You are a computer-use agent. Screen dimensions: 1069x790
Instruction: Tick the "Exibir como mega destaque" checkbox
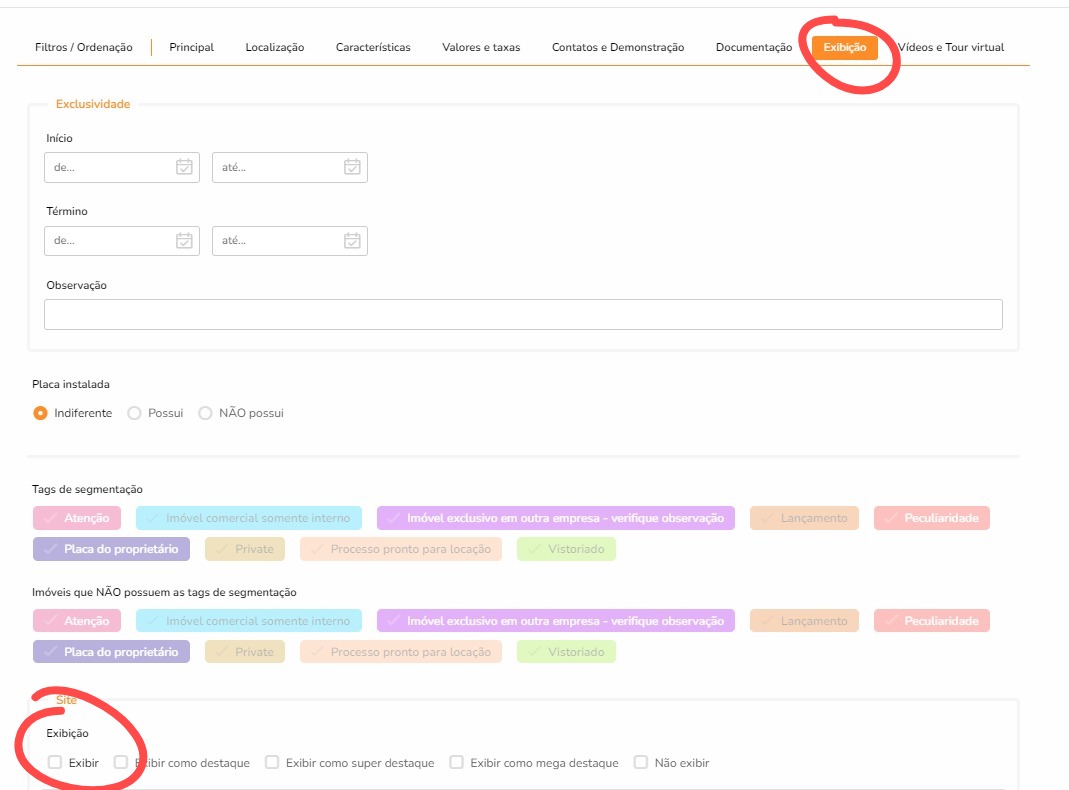click(x=456, y=762)
